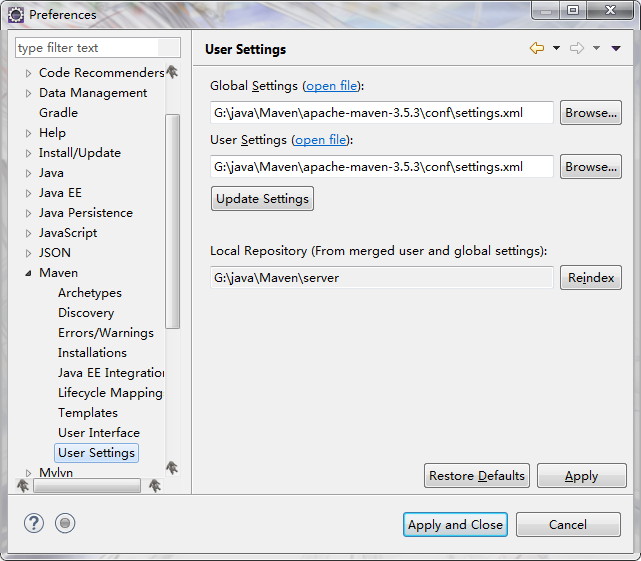Click User Settings path field
The height and width of the screenshot is (561, 641).
(x=382, y=166)
